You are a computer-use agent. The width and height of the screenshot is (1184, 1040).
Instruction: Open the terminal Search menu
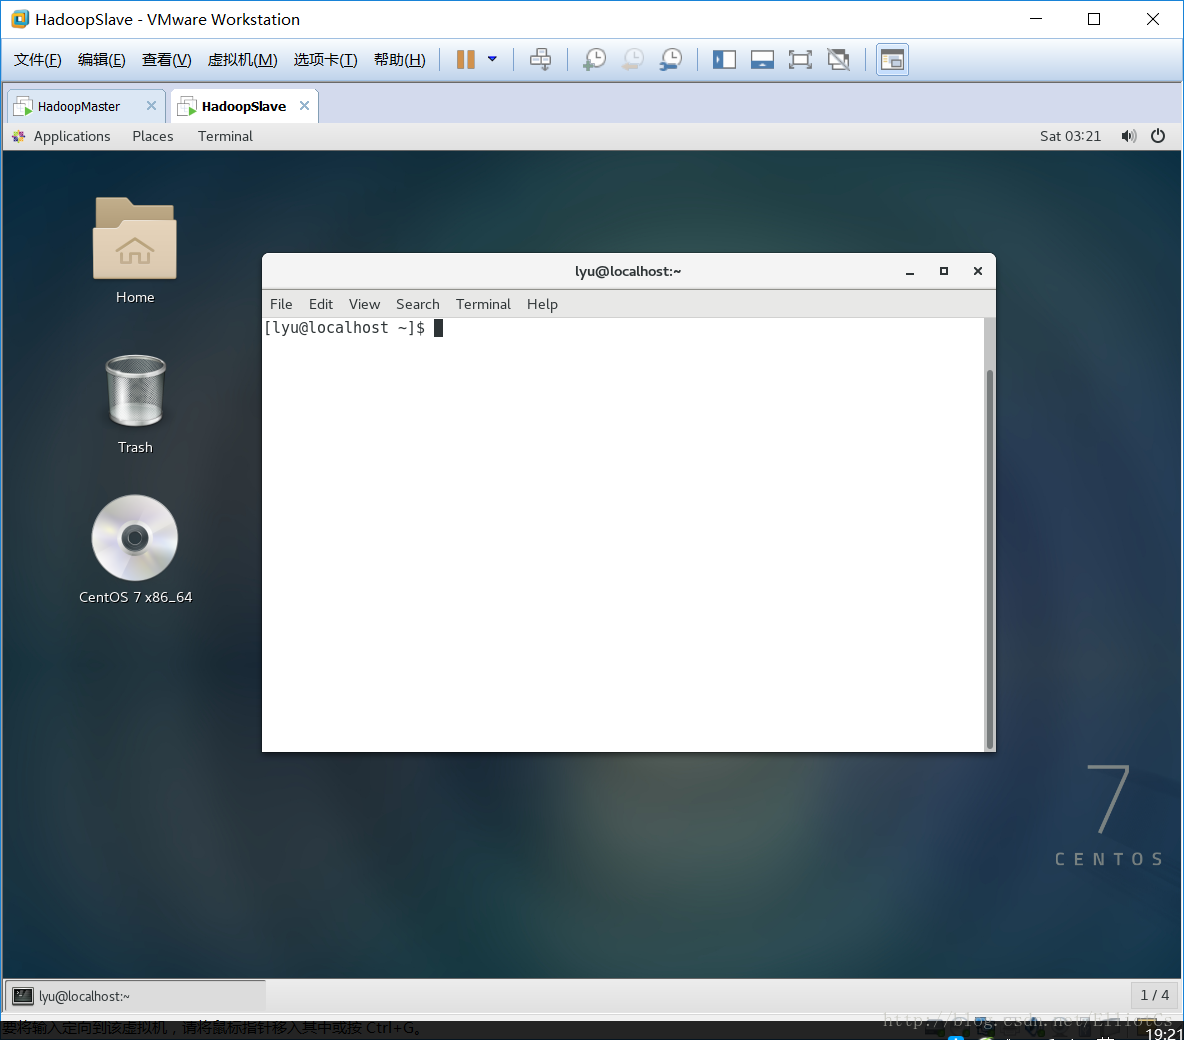point(418,304)
